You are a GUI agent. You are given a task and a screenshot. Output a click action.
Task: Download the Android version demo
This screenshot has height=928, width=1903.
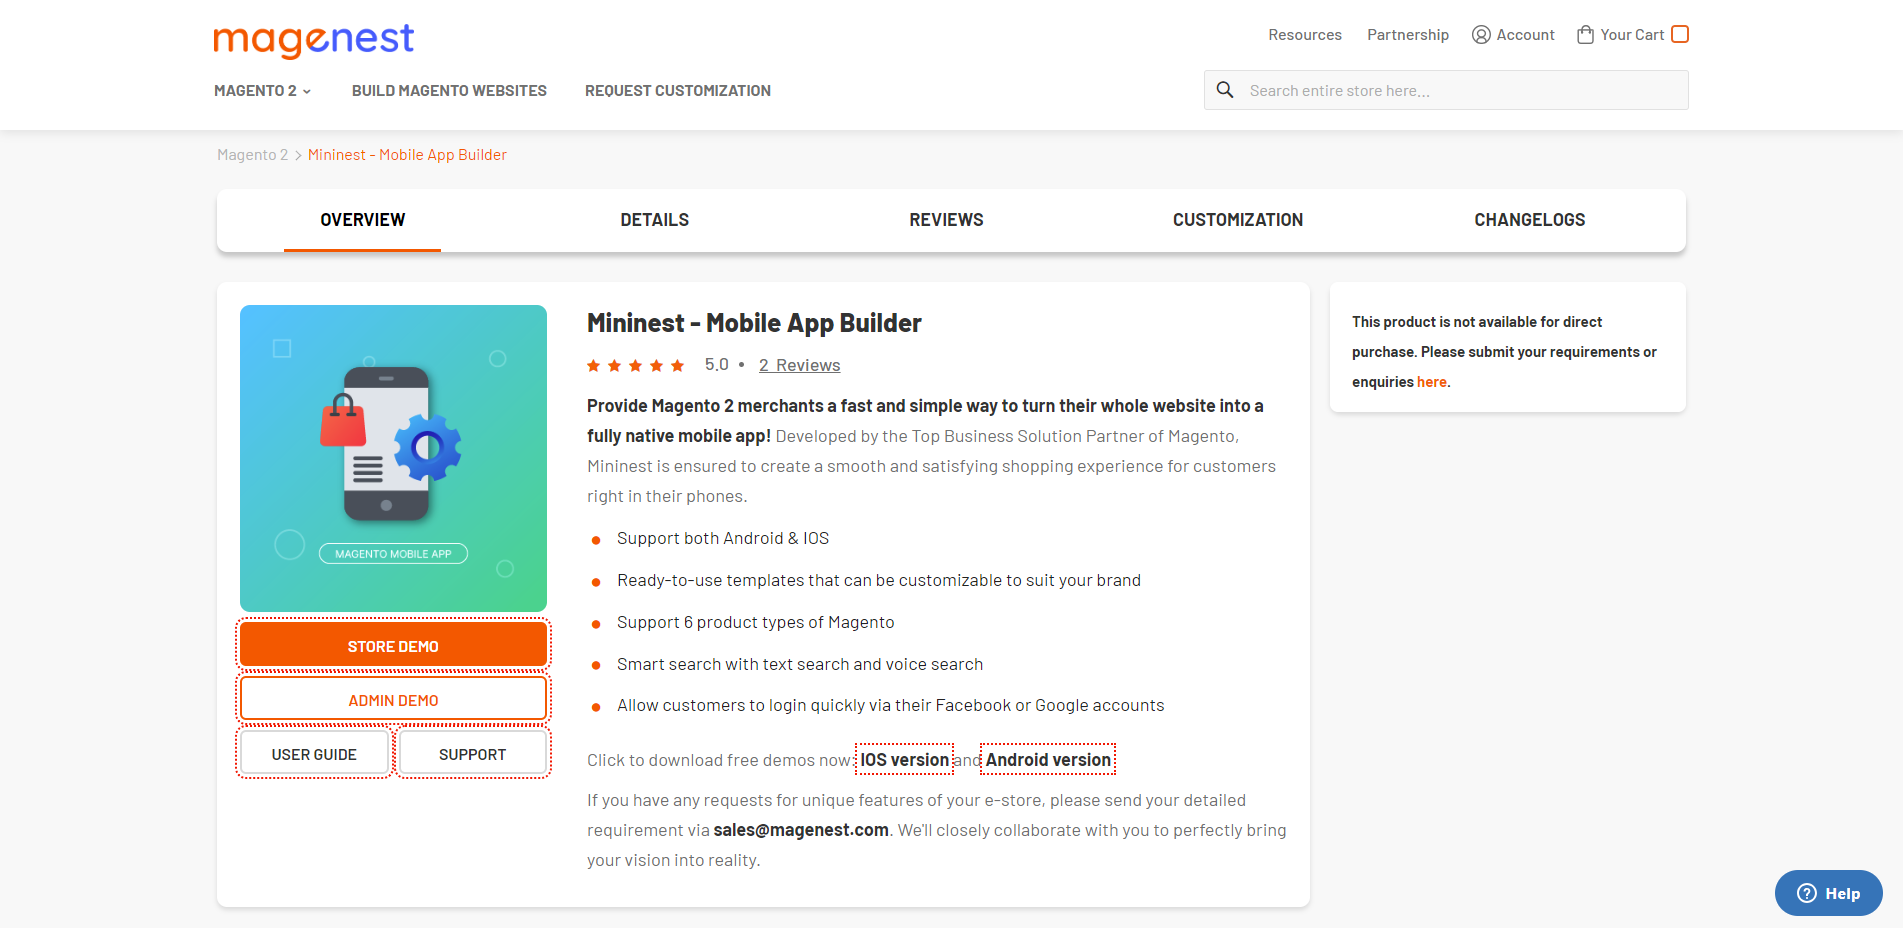(x=1048, y=760)
